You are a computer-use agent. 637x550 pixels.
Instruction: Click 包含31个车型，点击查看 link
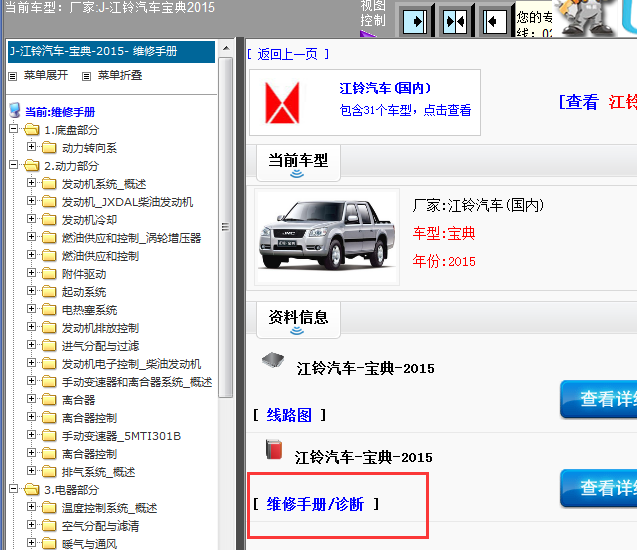[405, 110]
